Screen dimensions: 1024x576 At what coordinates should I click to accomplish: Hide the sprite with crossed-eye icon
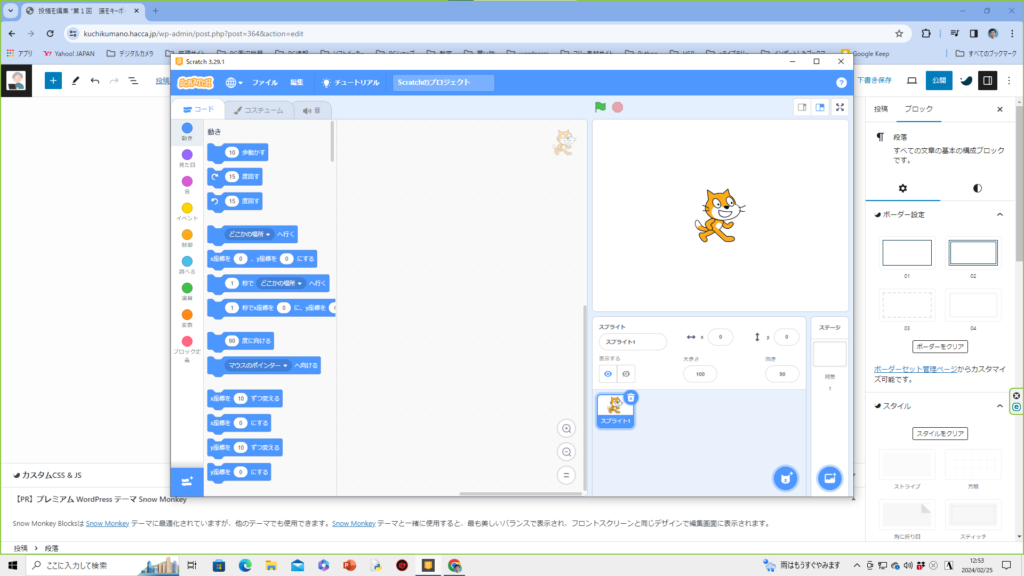coord(626,373)
